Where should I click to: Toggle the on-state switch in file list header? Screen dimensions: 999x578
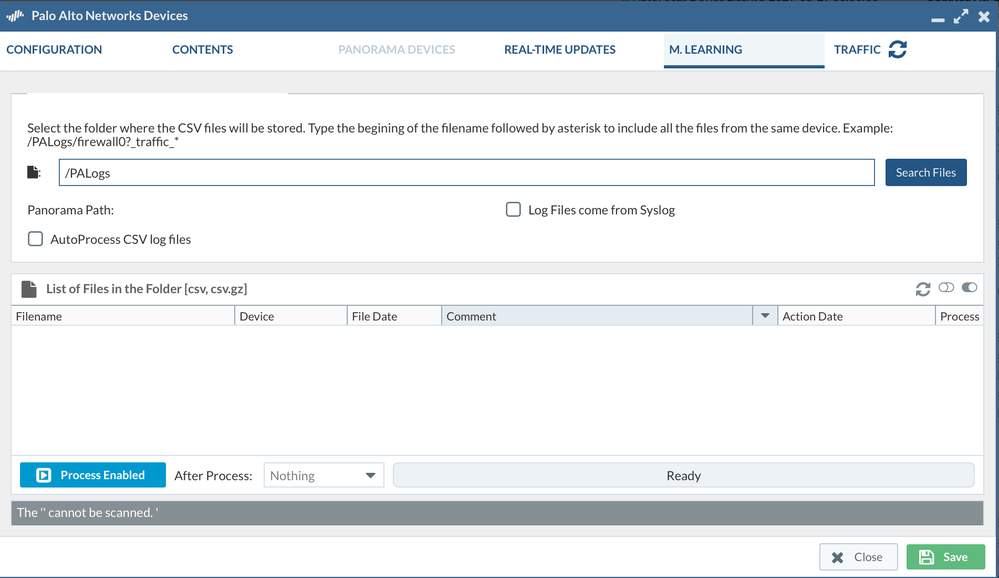[x=969, y=288]
